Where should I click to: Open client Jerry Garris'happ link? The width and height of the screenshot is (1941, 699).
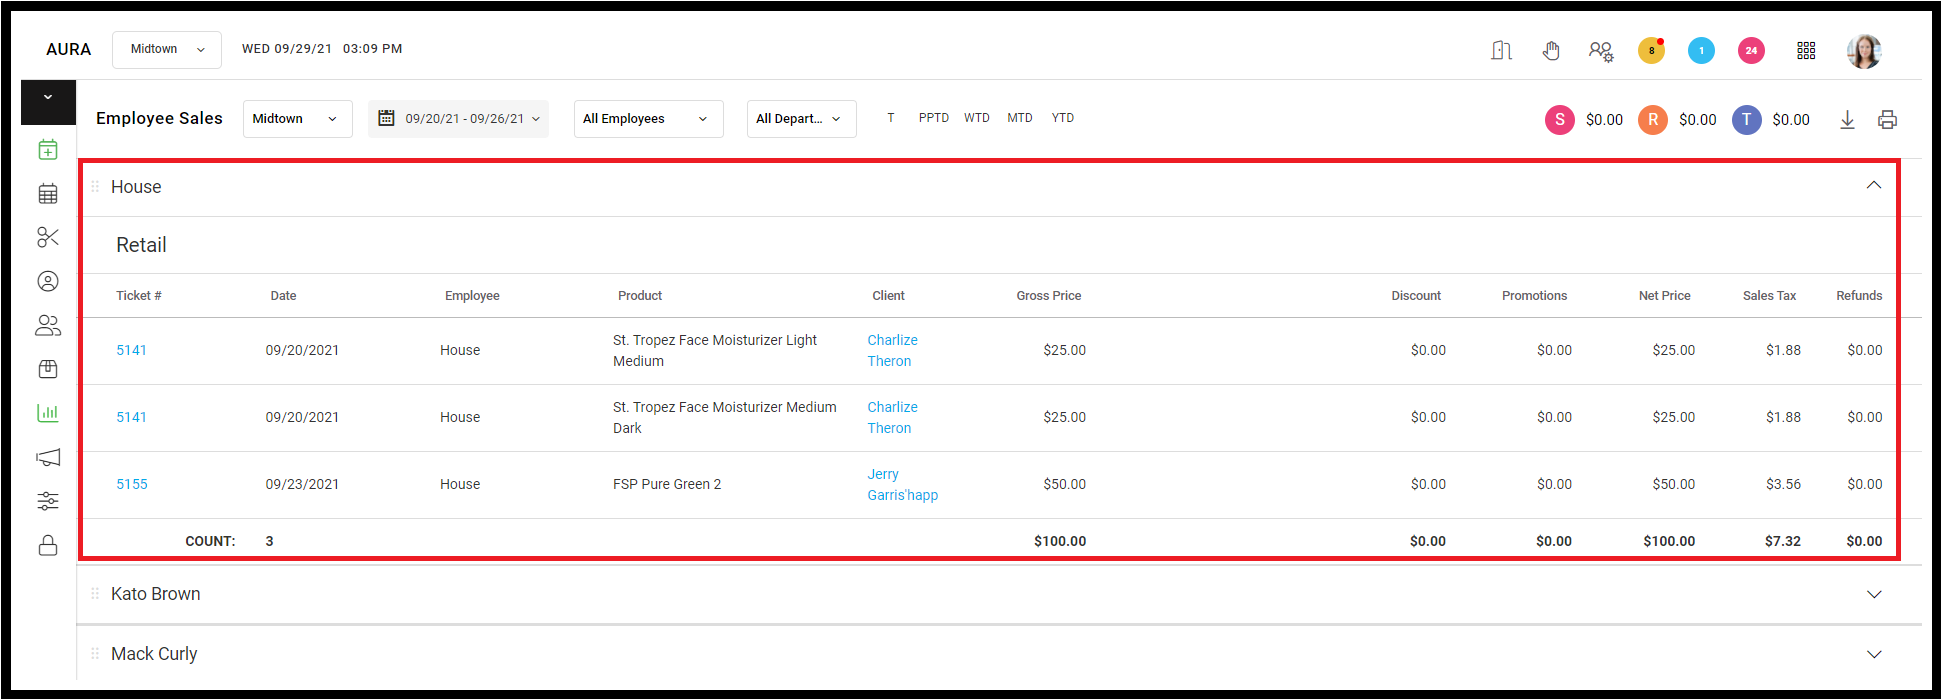point(902,484)
